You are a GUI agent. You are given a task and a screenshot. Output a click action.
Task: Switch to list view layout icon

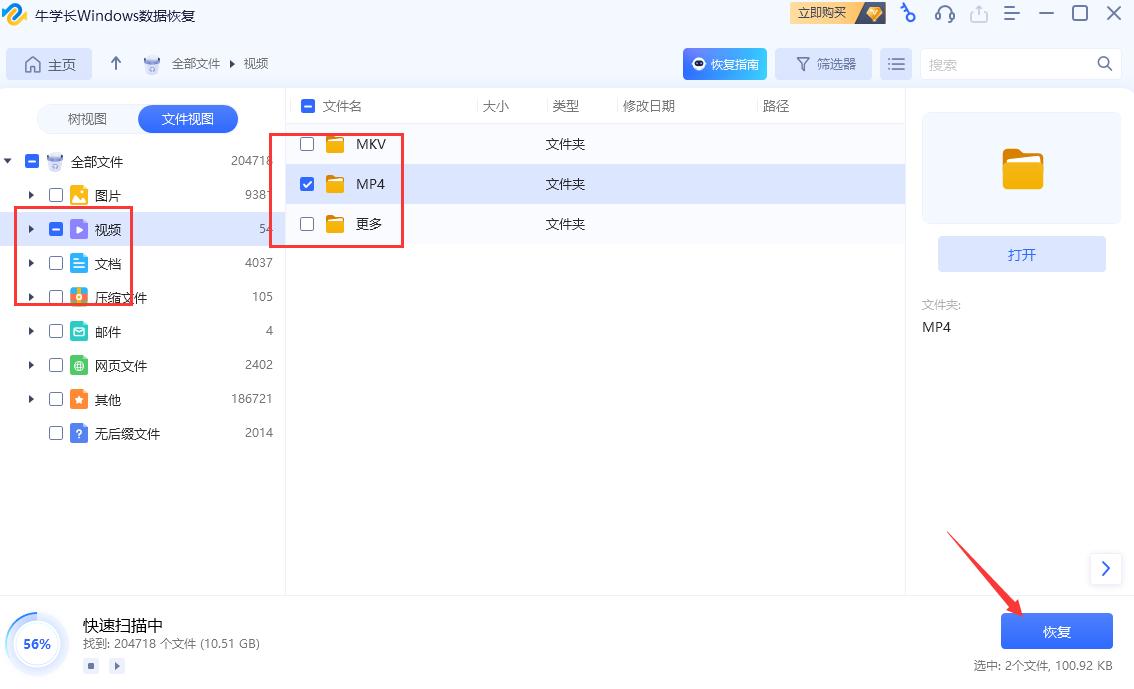pyautogui.click(x=895, y=63)
